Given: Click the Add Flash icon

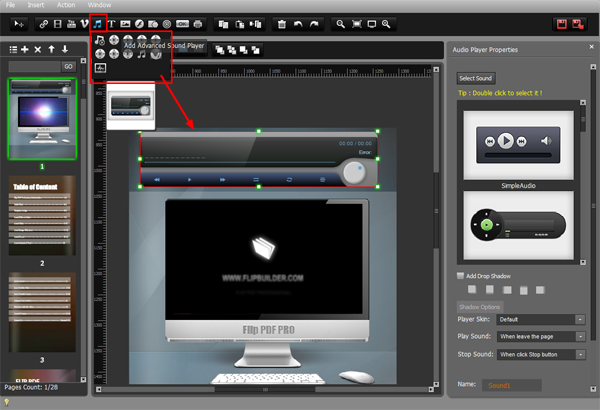Looking at the screenshot, I should pyautogui.click(x=139, y=24).
